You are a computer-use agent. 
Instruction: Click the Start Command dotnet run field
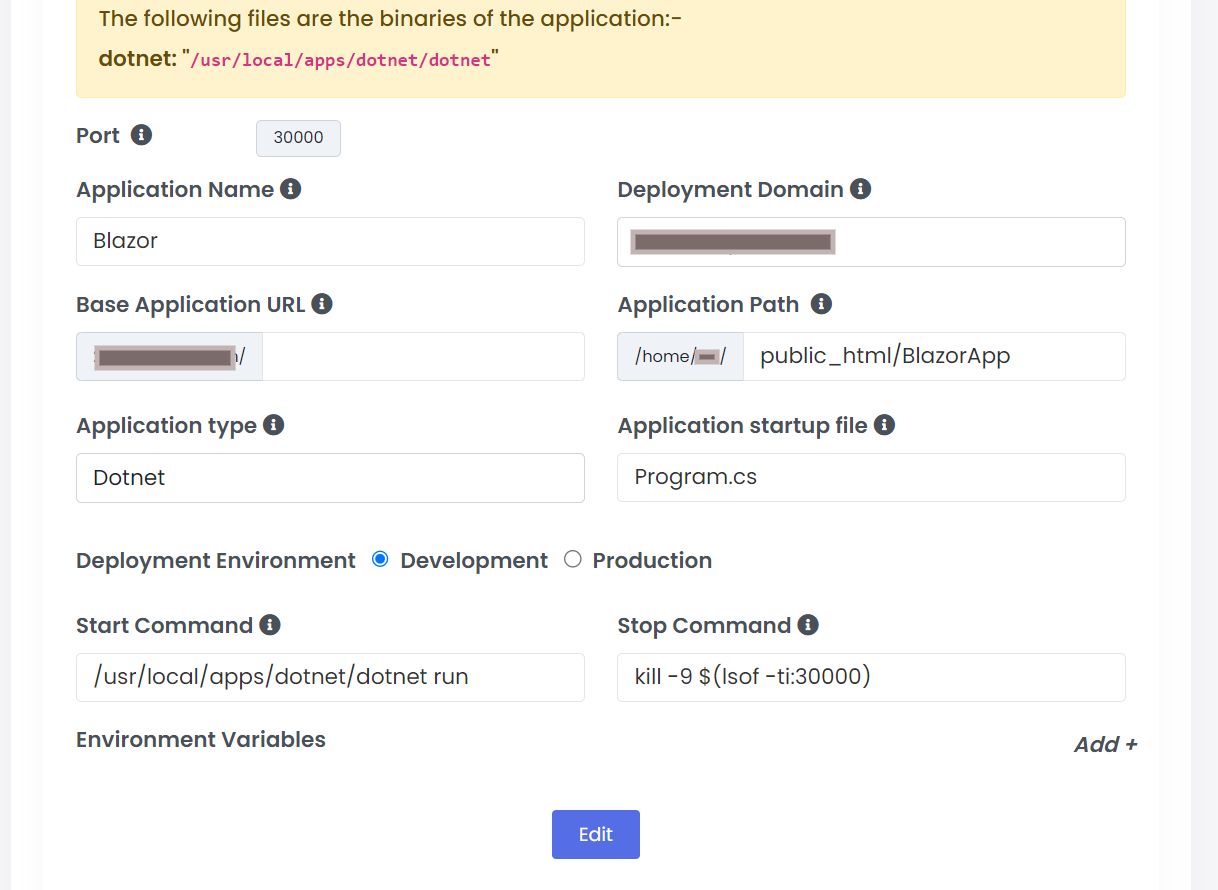point(330,677)
